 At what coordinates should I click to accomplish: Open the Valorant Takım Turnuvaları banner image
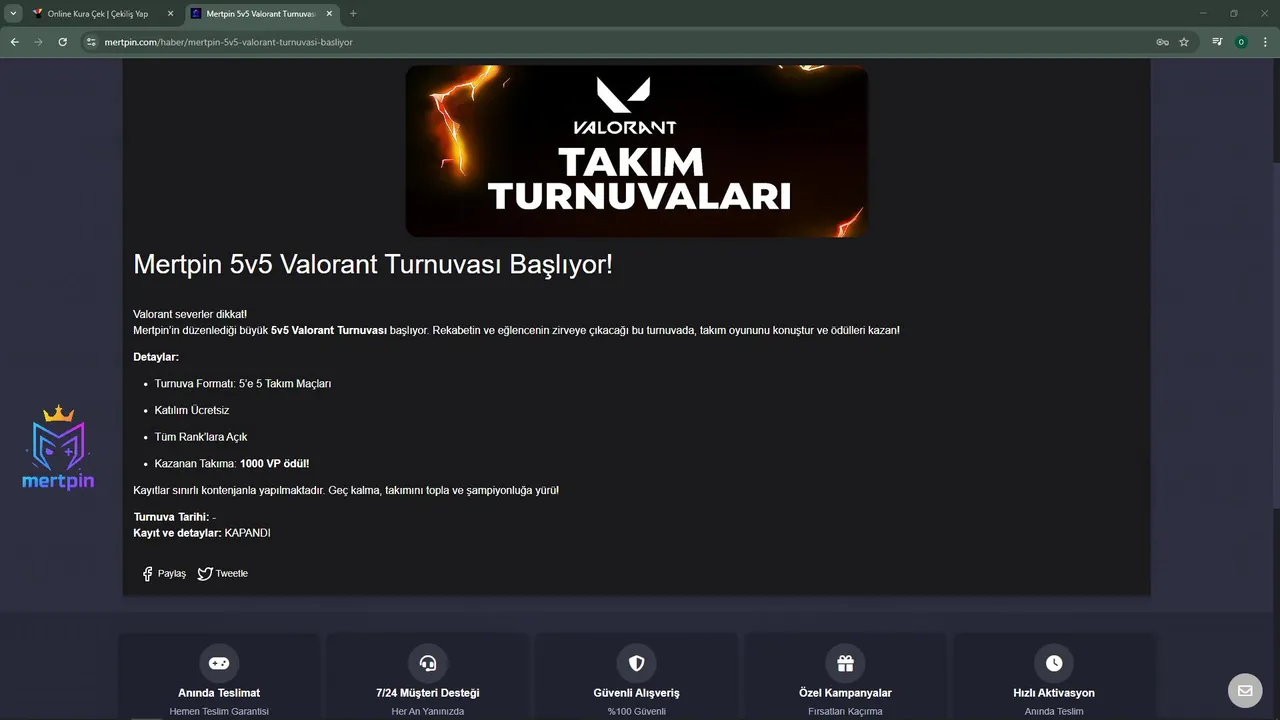click(636, 151)
